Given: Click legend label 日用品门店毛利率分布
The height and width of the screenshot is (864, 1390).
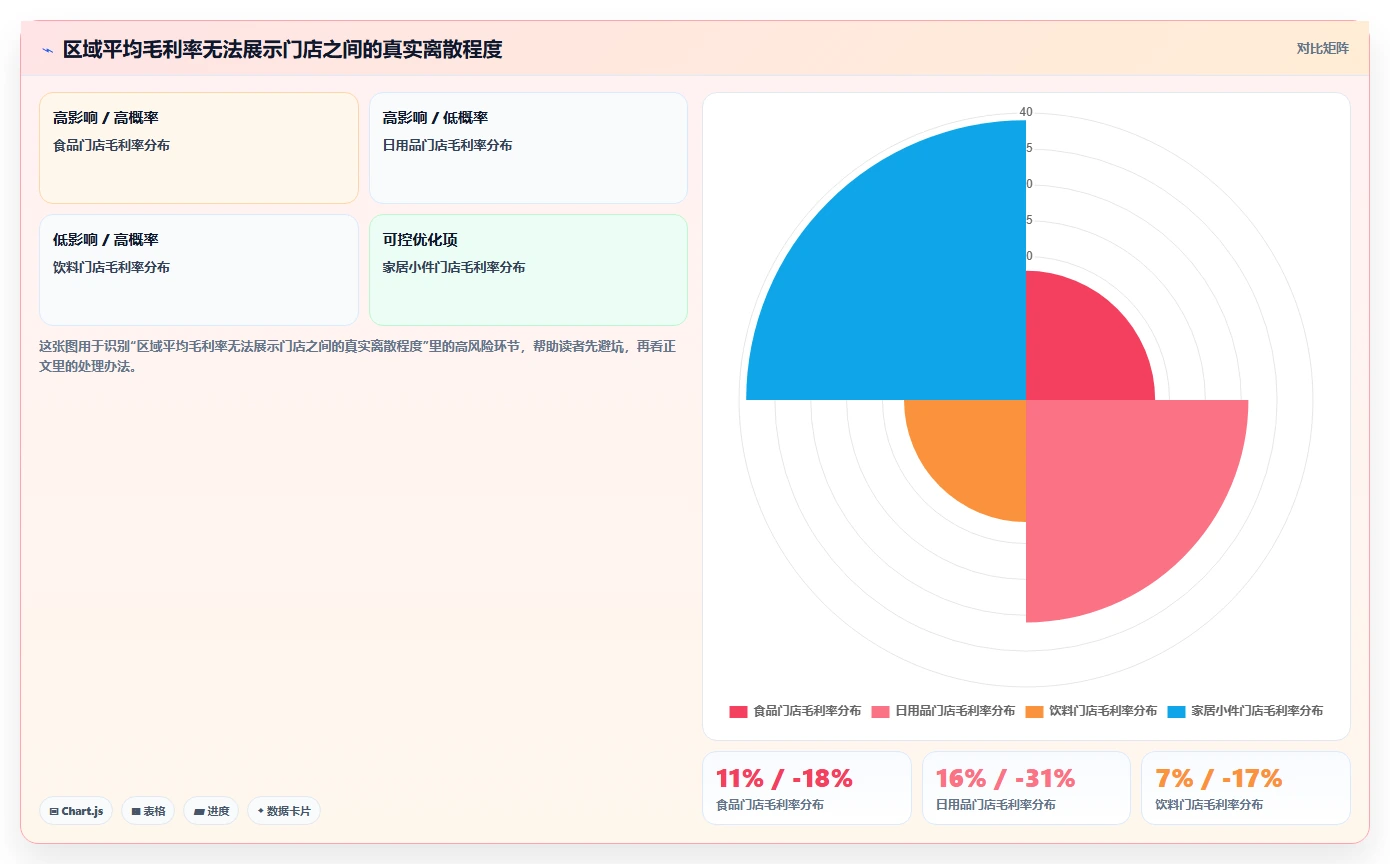Looking at the screenshot, I should click(x=955, y=711).
